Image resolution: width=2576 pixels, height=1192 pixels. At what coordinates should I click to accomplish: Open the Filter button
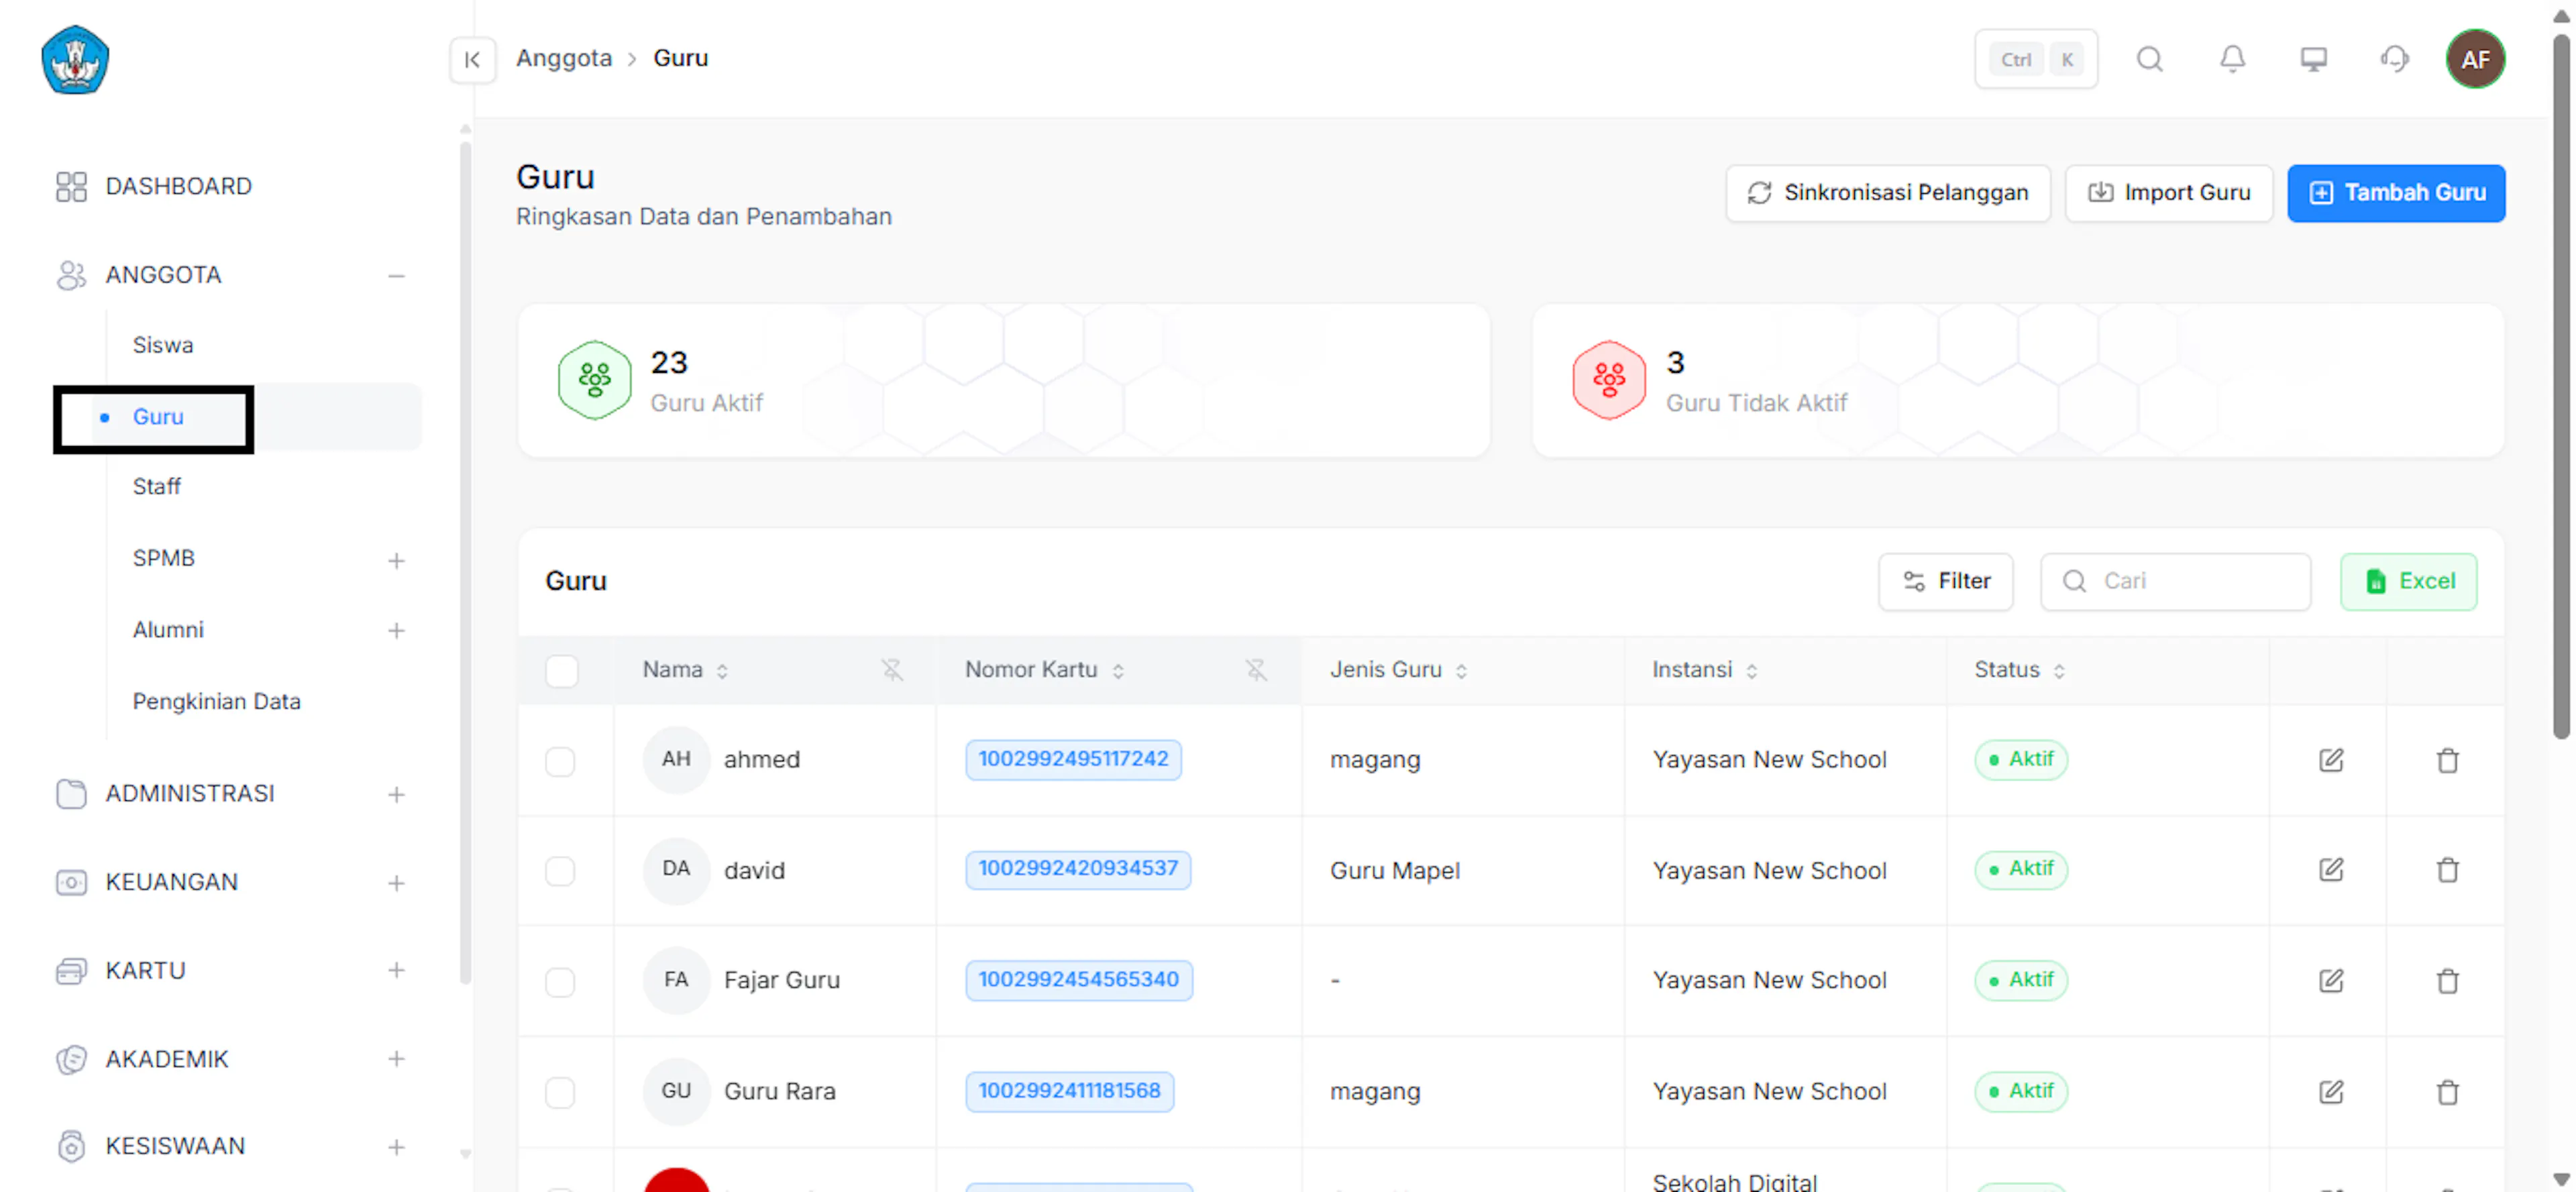click(x=1945, y=582)
